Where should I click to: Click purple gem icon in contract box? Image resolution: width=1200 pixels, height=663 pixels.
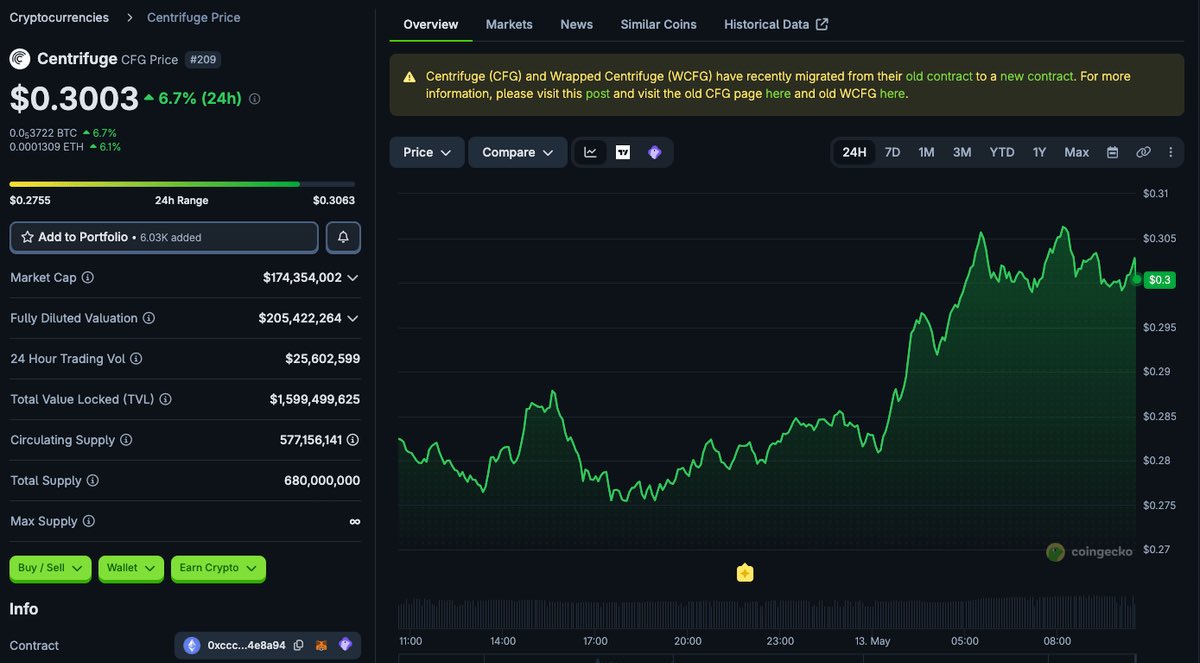point(346,645)
